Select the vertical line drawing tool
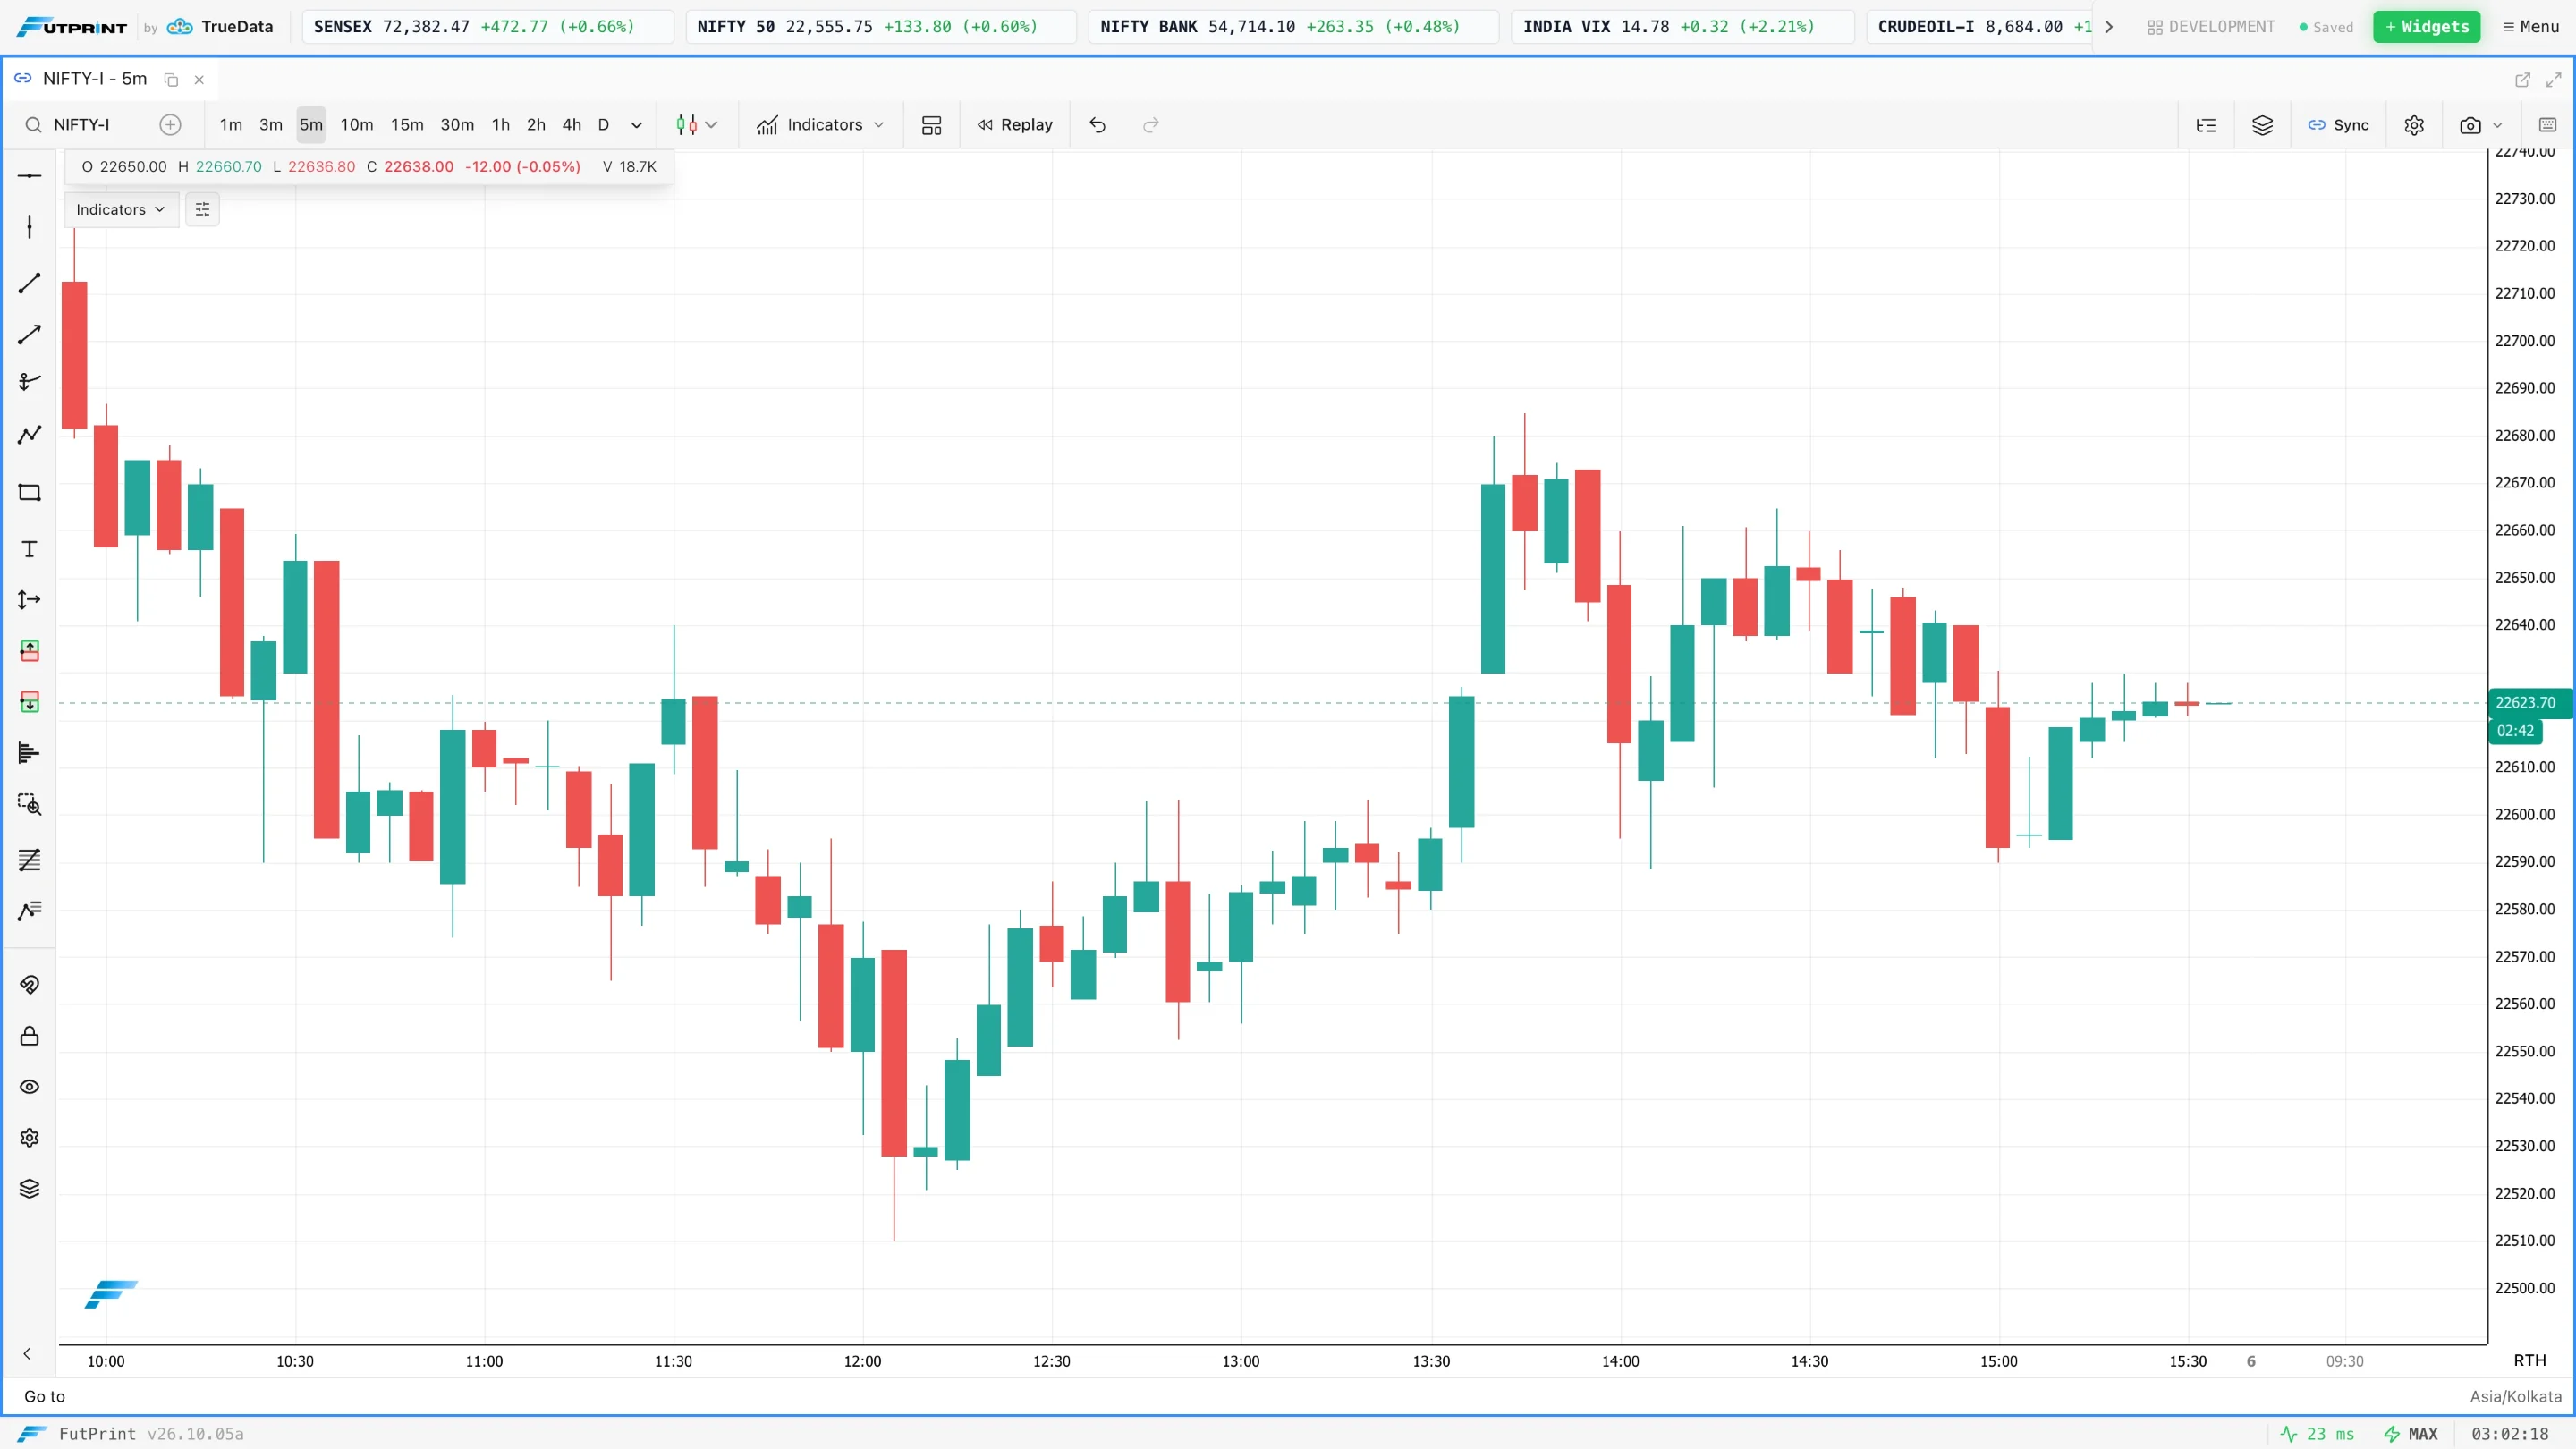 29,227
